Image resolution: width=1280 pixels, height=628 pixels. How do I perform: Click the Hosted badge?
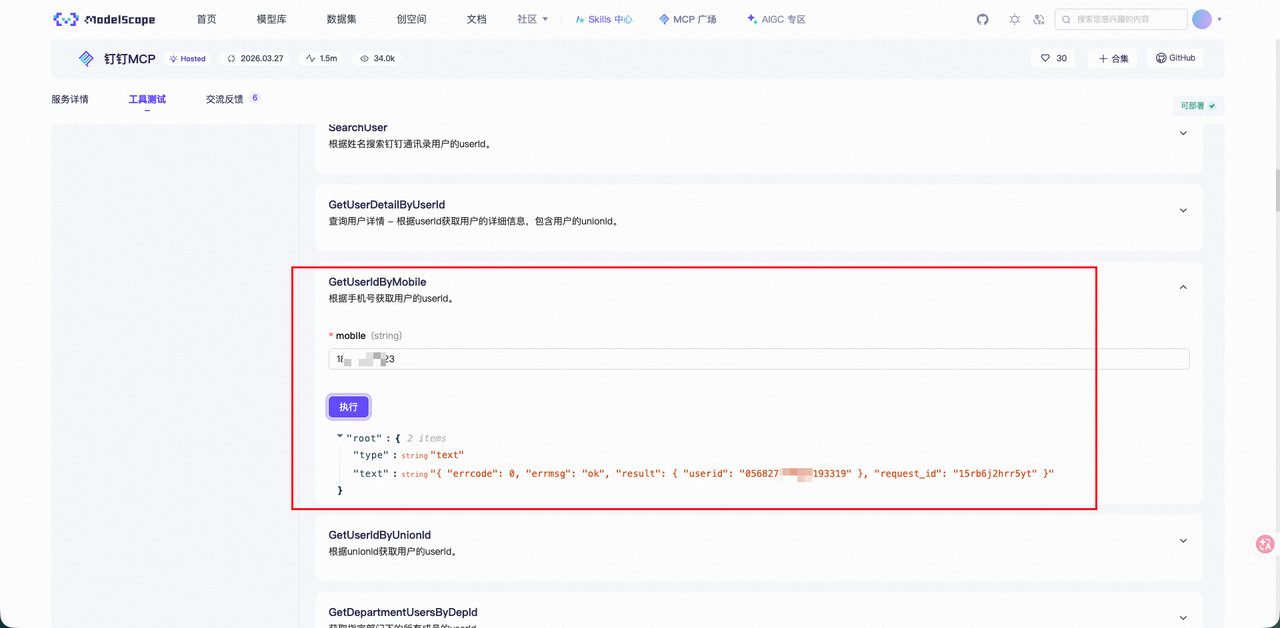point(187,59)
